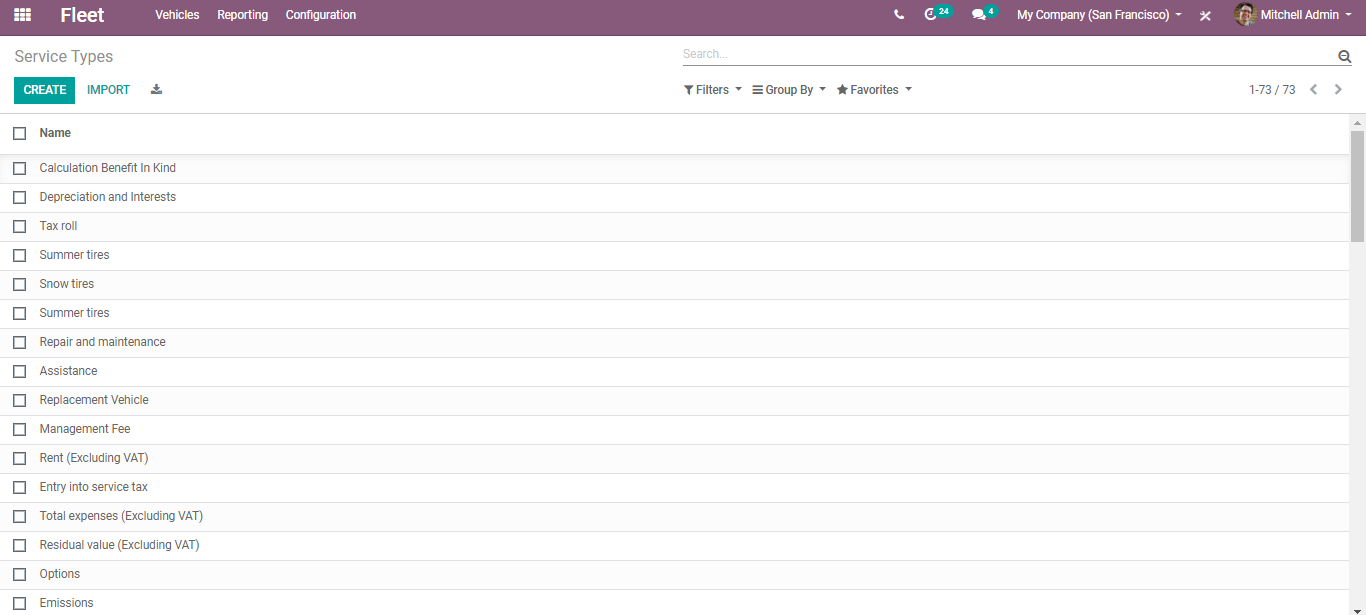This screenshot has width=1366, height=615.
Task: Open the Favorites dropdown
Action: tap(874, 90)
